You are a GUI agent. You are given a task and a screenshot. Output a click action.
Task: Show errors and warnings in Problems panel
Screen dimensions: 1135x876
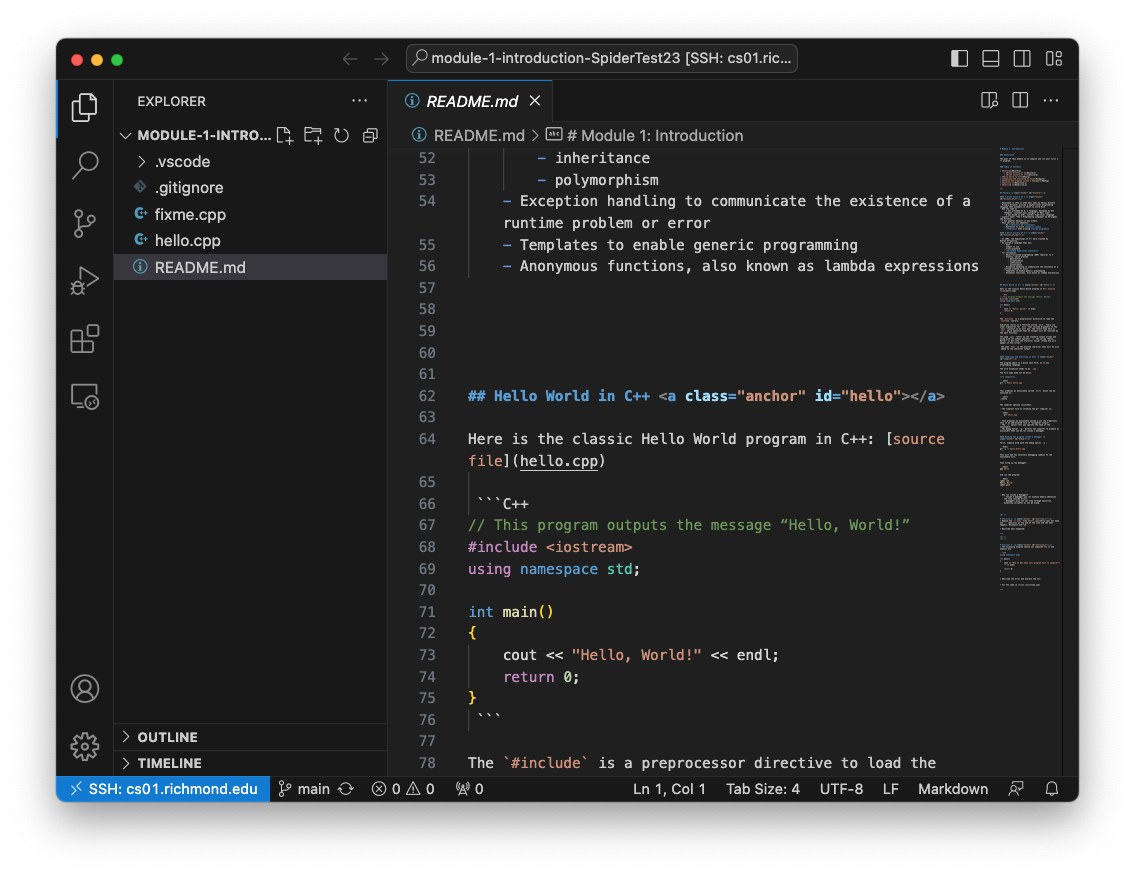click(403, 789)
